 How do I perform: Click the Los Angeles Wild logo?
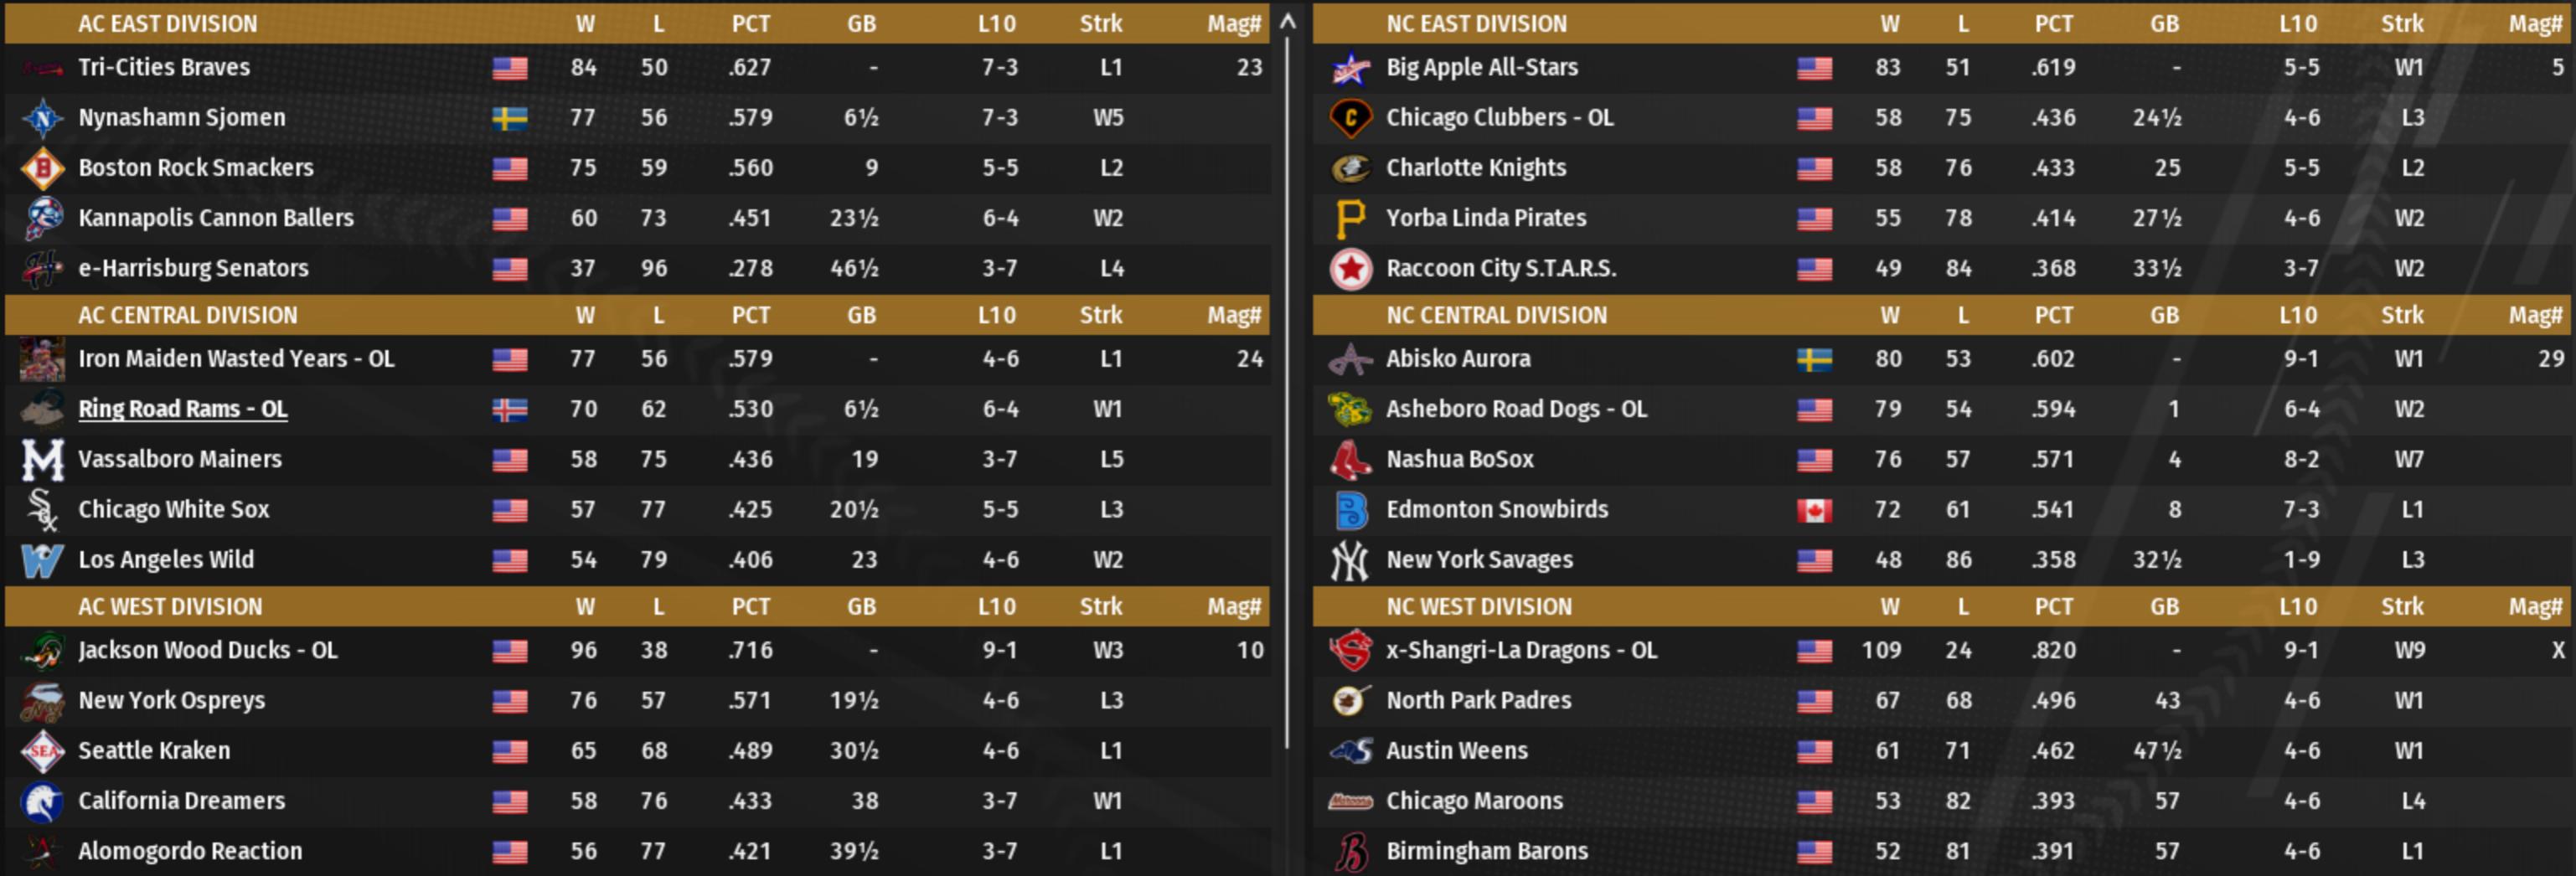pos(42,560)
